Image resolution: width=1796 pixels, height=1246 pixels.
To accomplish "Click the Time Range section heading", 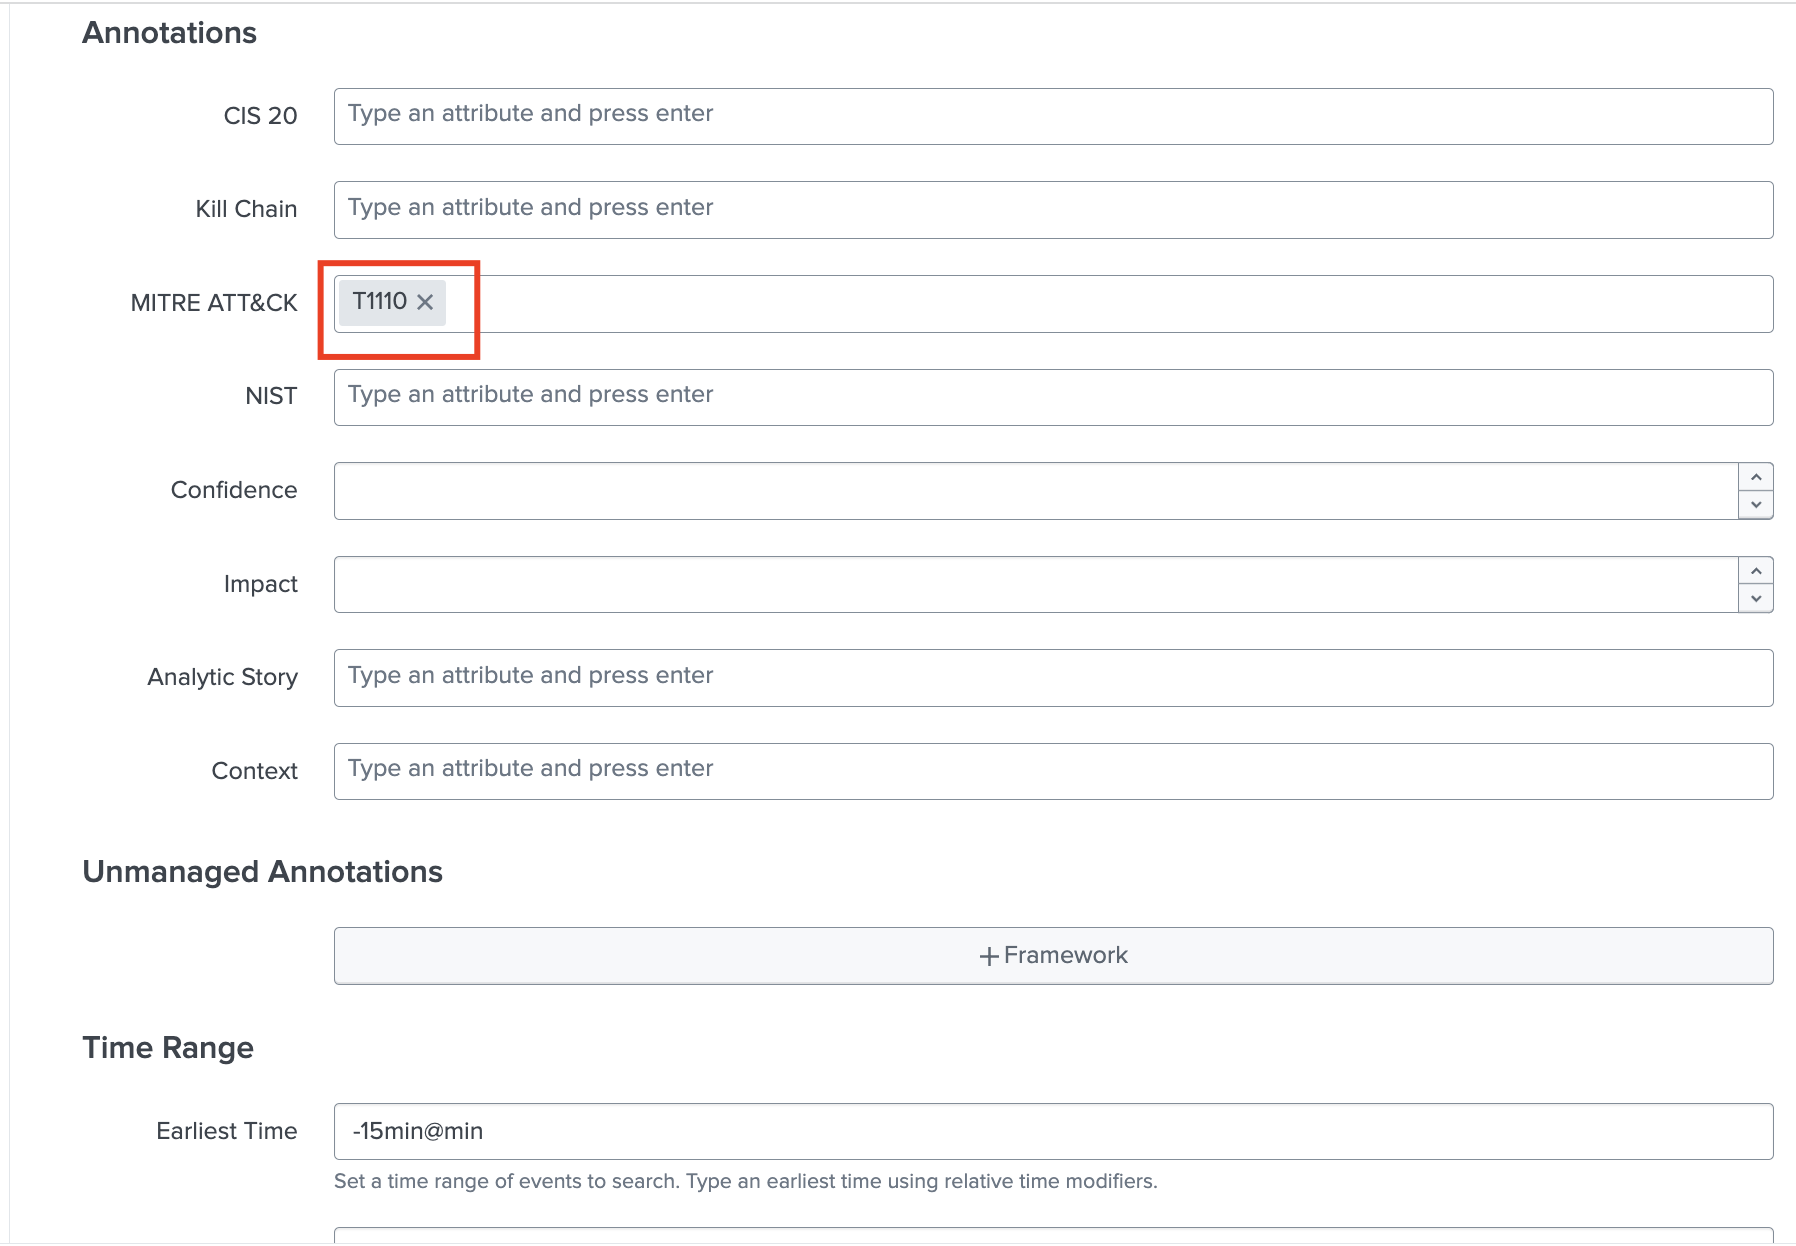I will click(168, 1048).
